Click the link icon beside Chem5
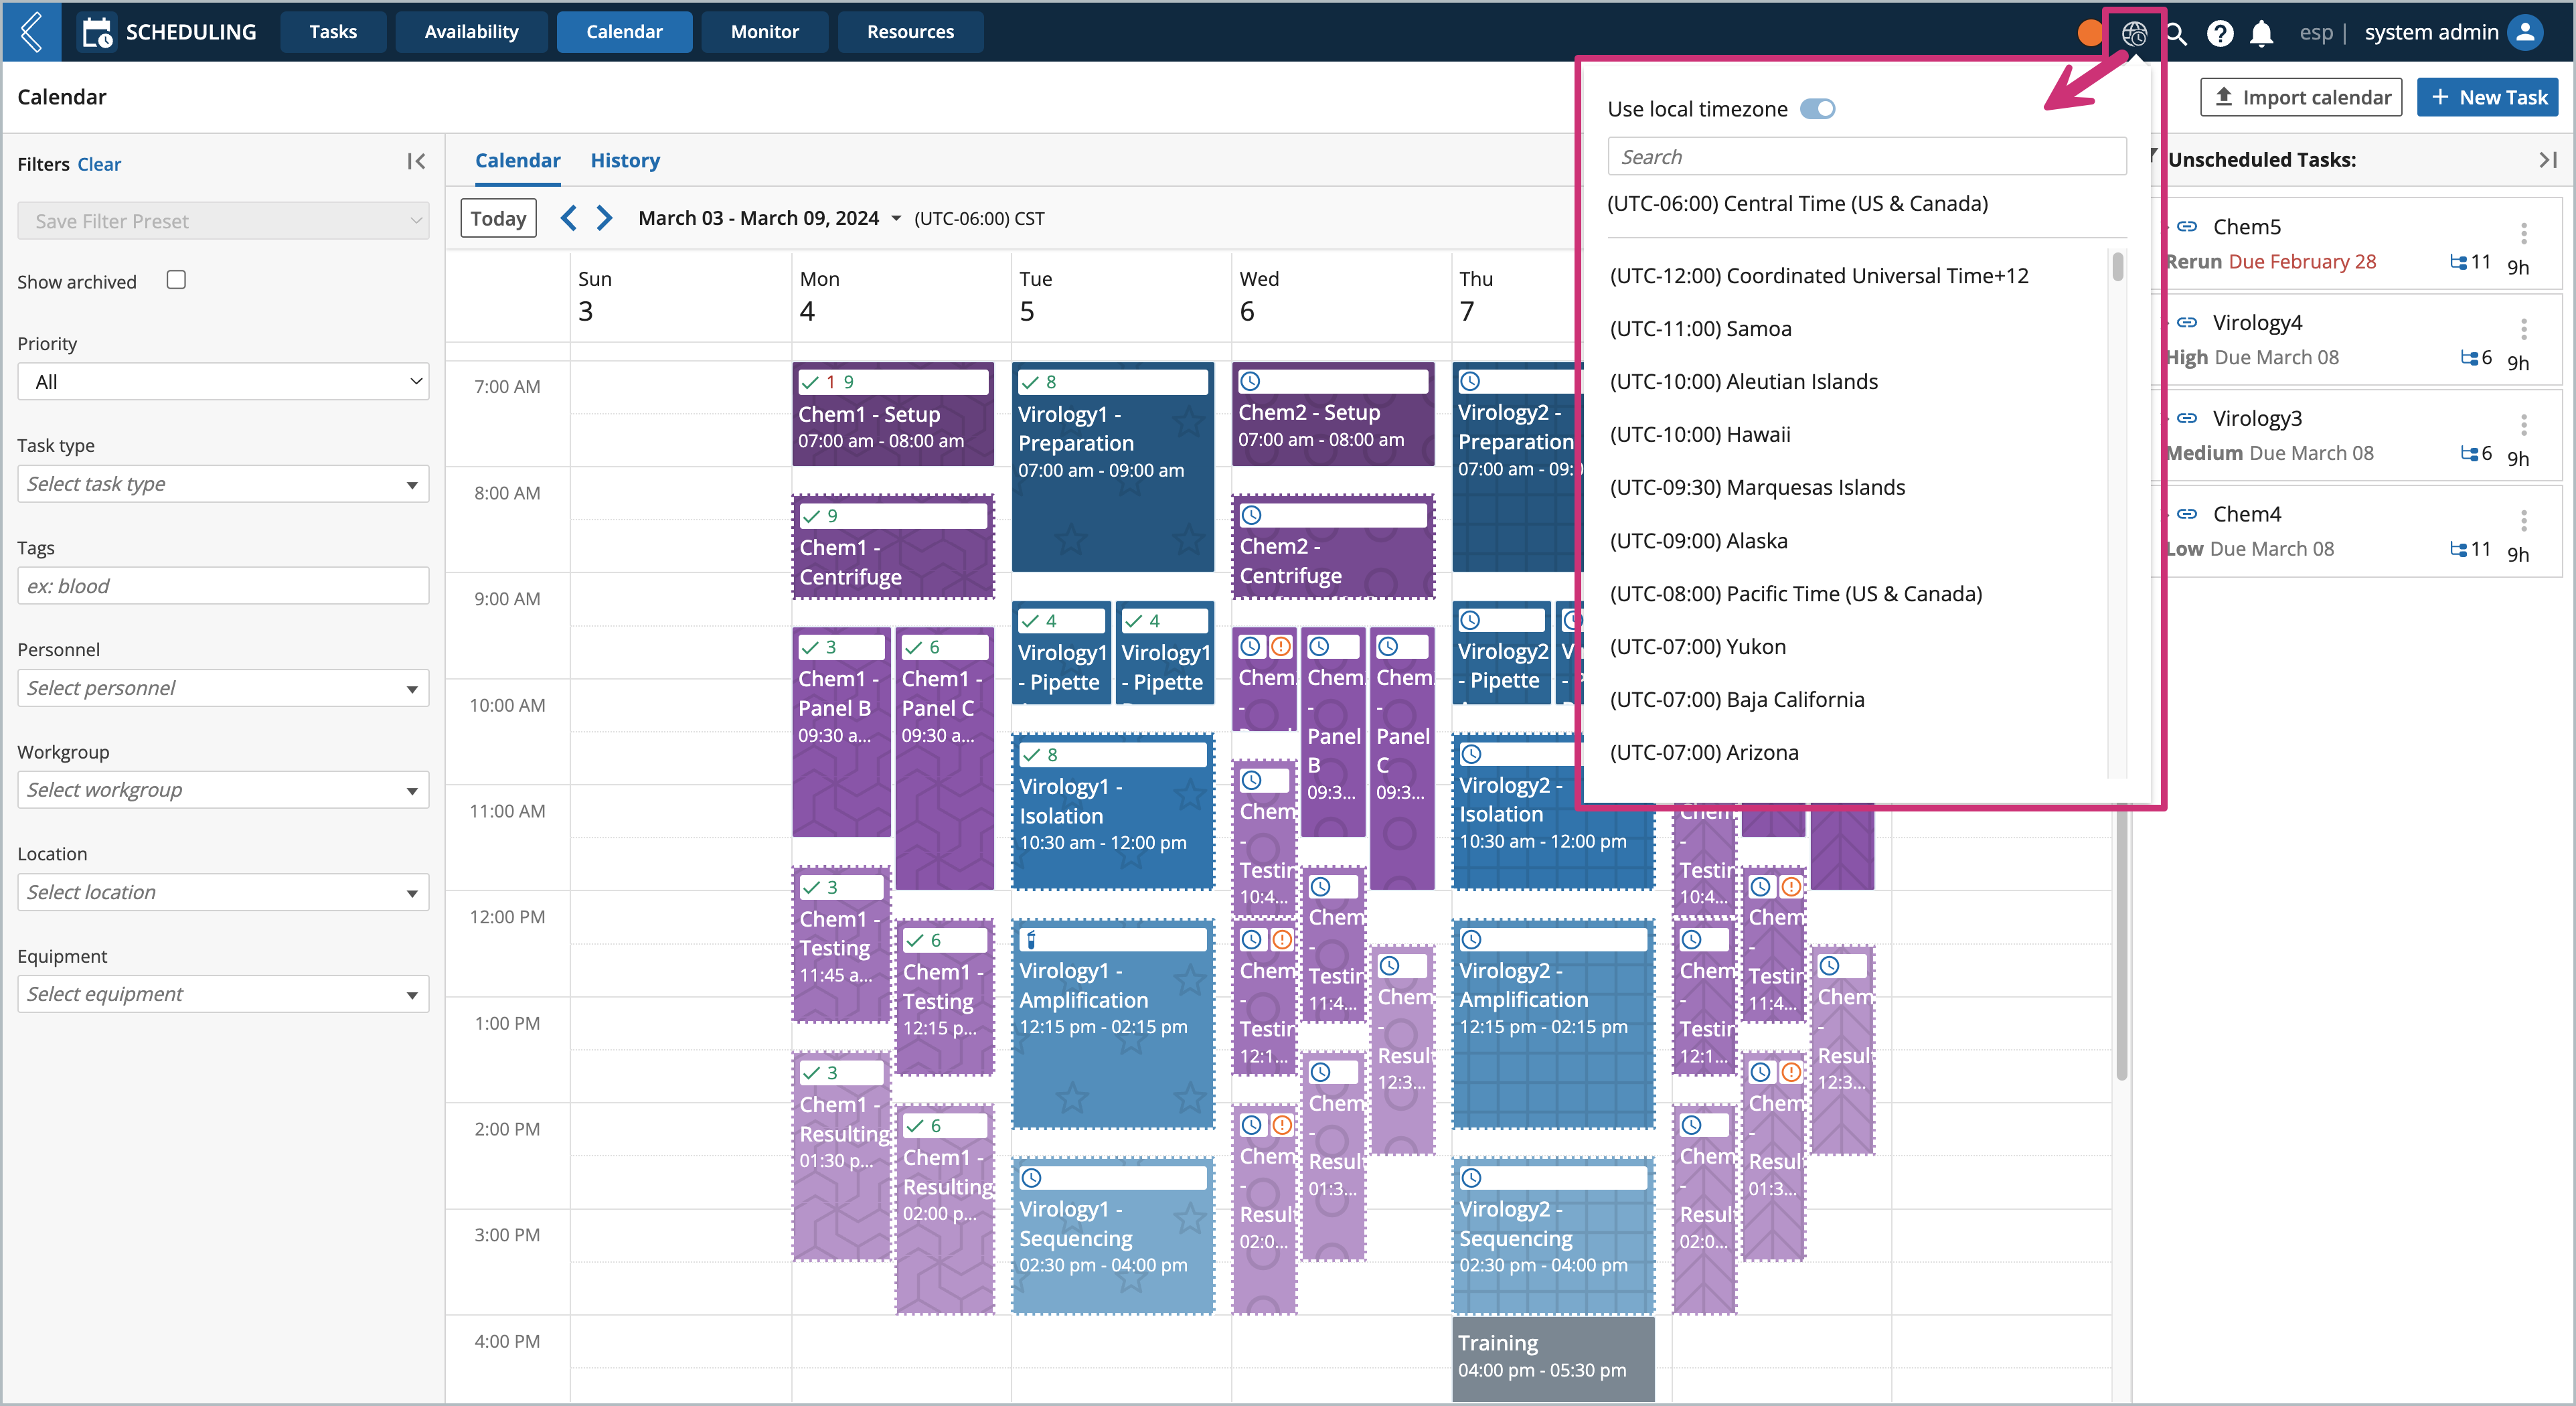Image resolution: width=2576 pixels, height=1406 pixels. [2187, 227]
